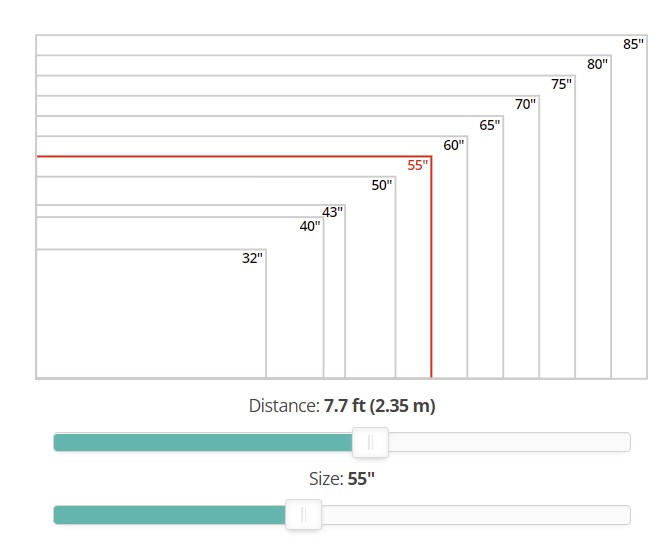Select the 80" size label
This screenshot has height=549, width=667.
coord(597,64)
